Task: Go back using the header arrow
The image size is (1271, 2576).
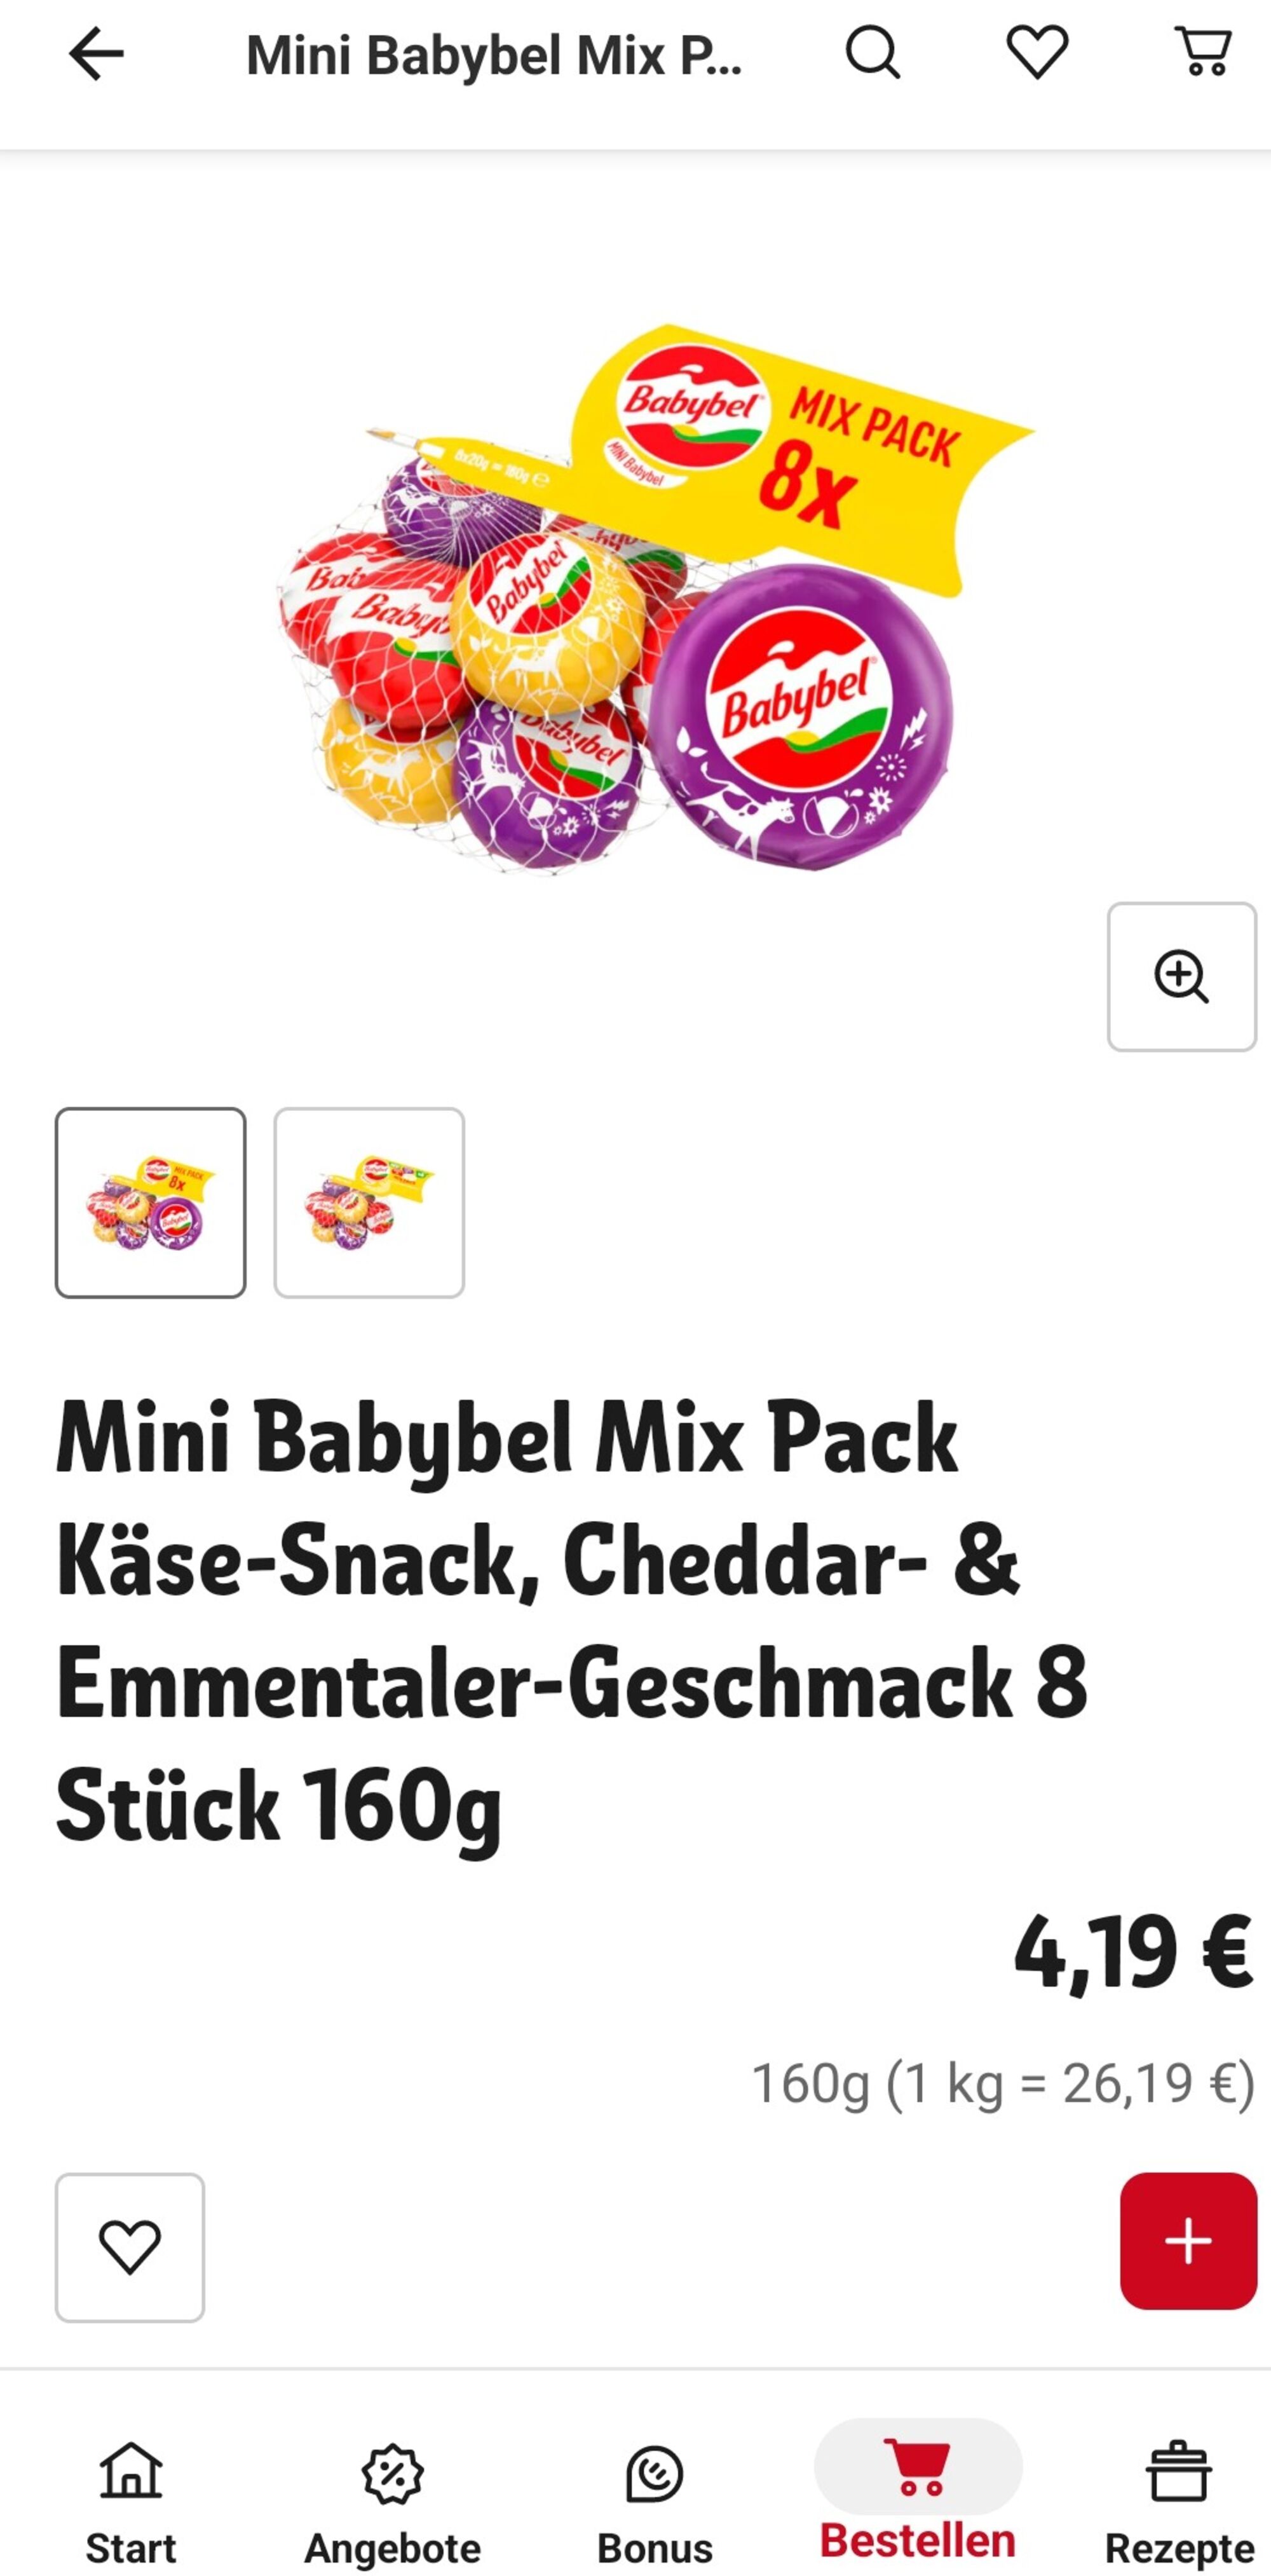Action: click(96, 54)
